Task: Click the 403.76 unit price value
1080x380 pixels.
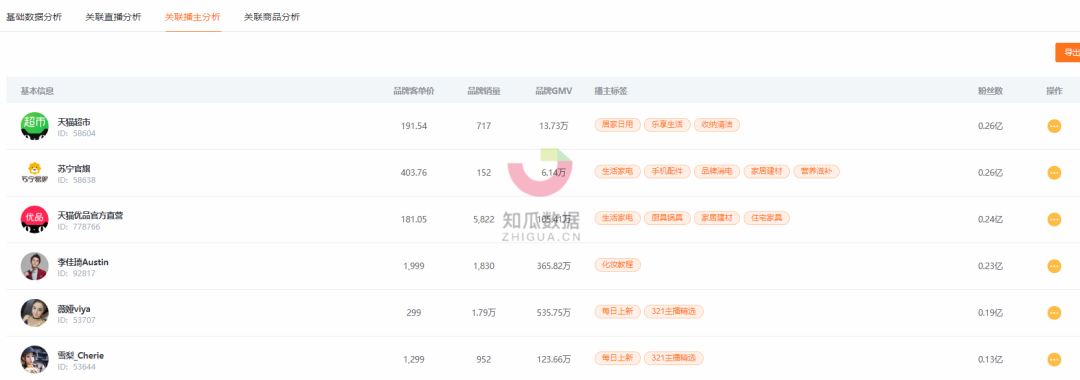Action: [413, 173]
